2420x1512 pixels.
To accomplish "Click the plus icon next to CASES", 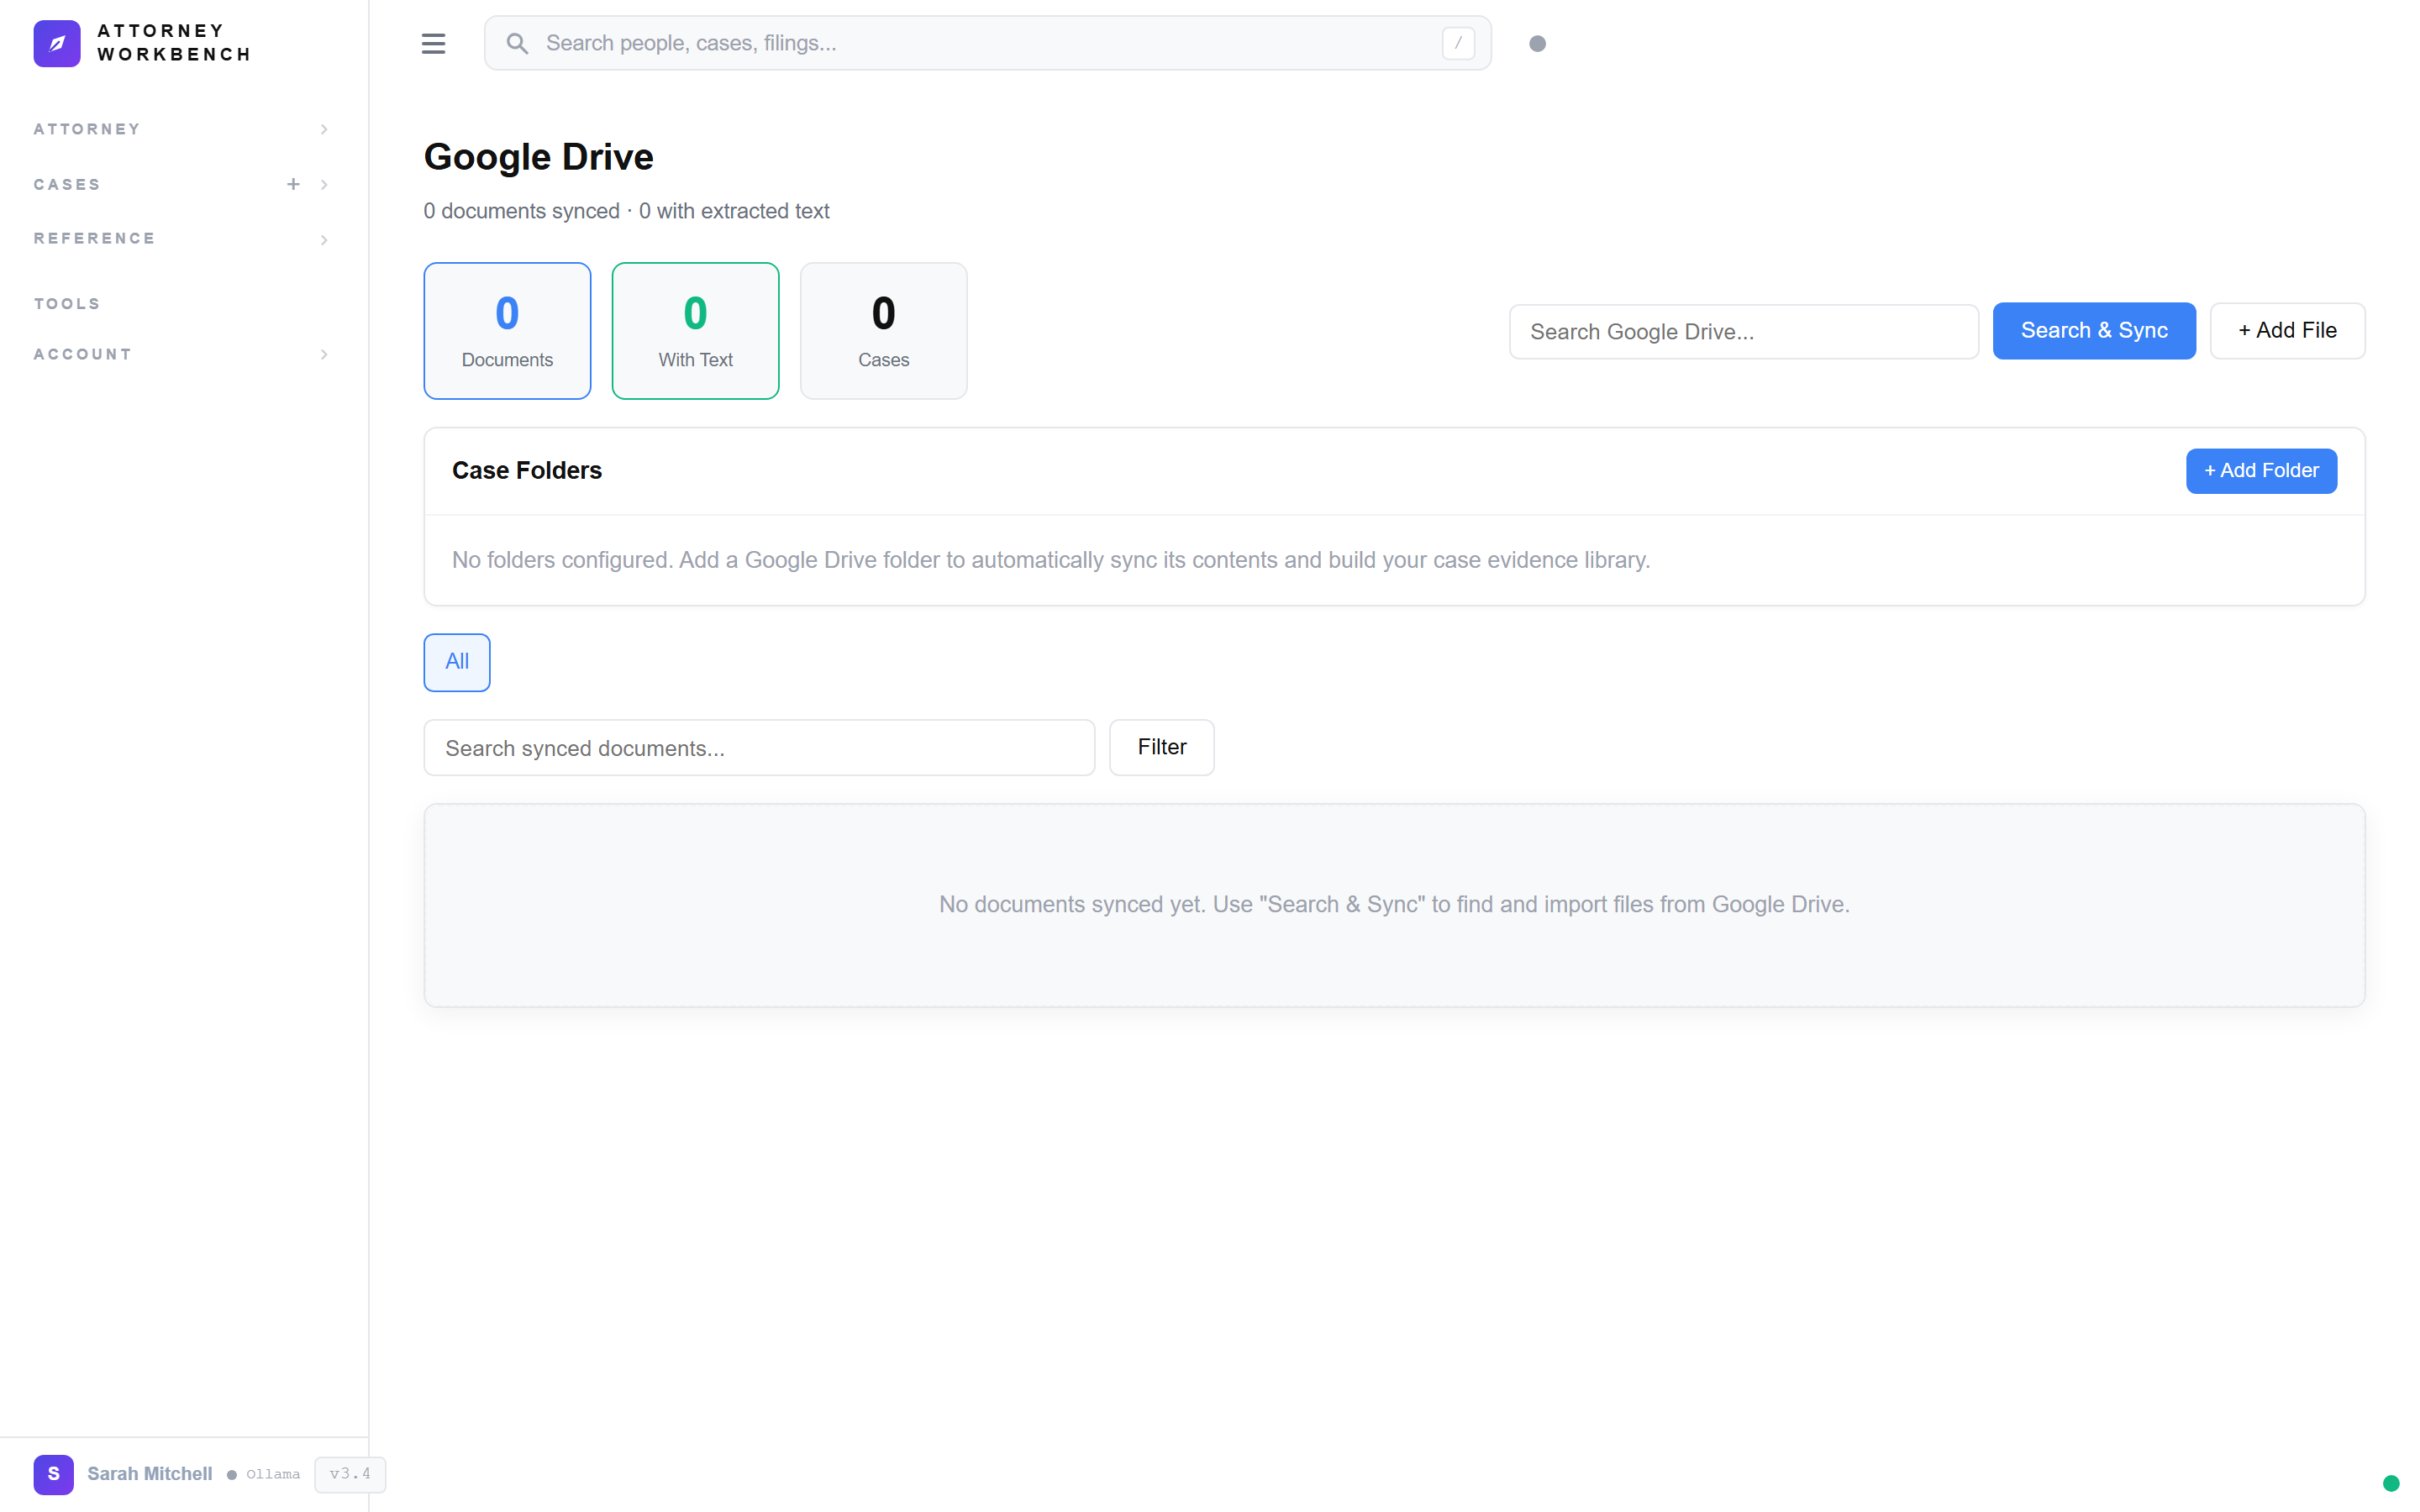I will click(x=293, y=184).
